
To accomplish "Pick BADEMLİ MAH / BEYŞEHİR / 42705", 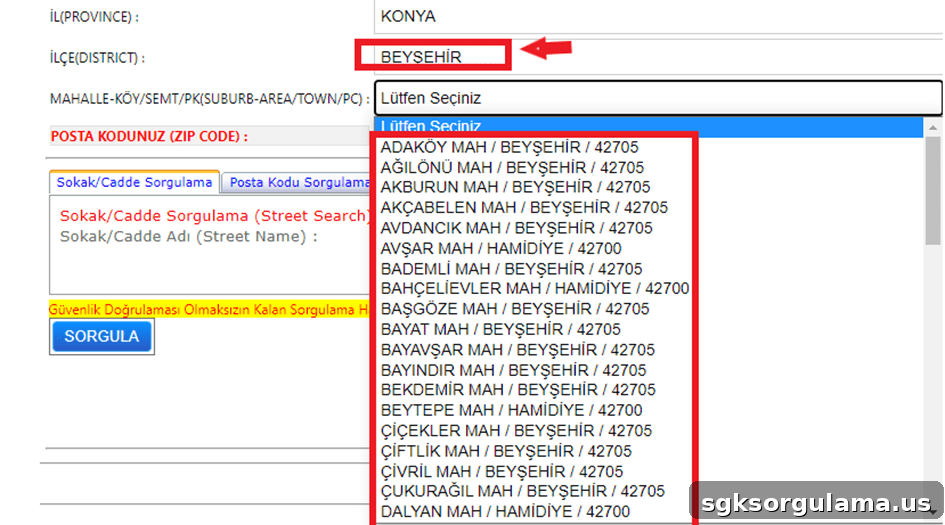I will pos(648,269).
